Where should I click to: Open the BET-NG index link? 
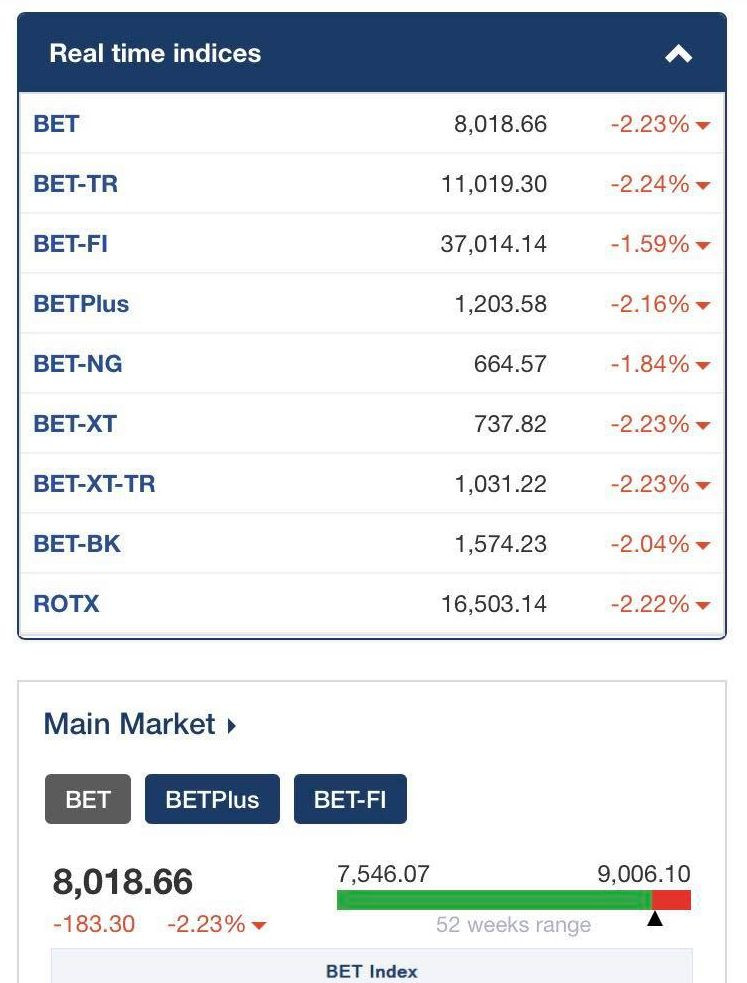click(78, 364)
